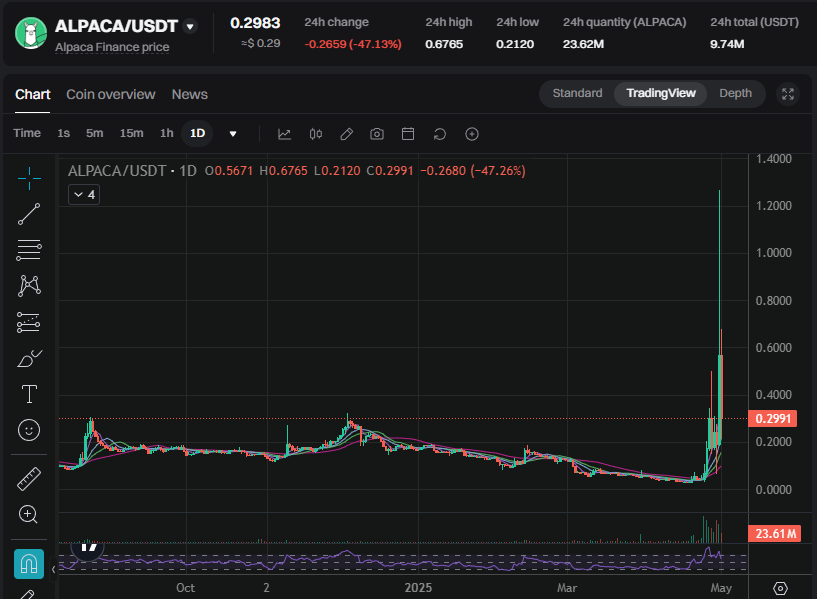This screenshot has width=817, height=599.
Task: Select the 1s interval
Action: (64, 133)
